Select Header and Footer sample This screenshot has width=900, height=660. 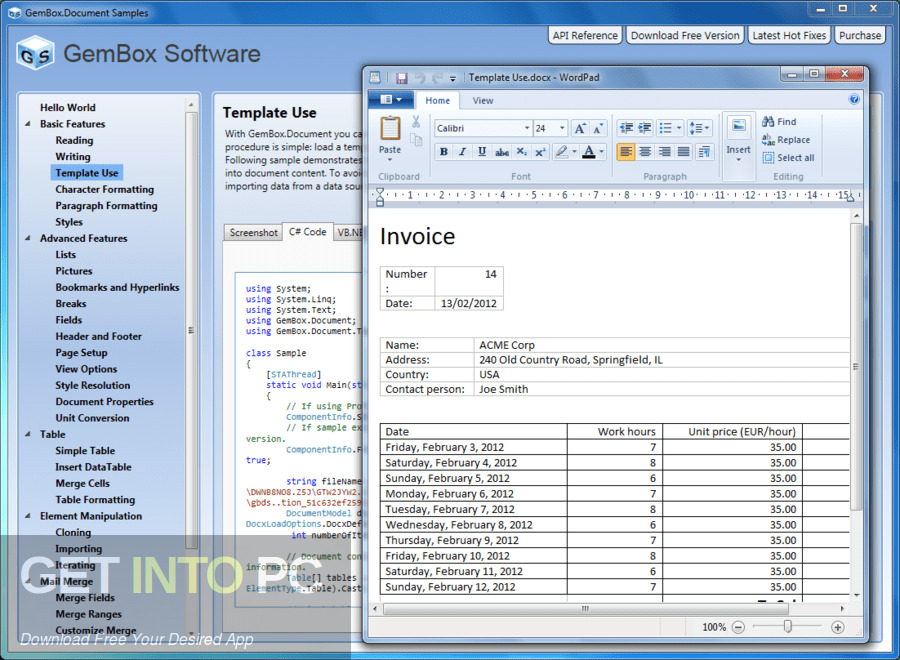[x=98, y=336]
